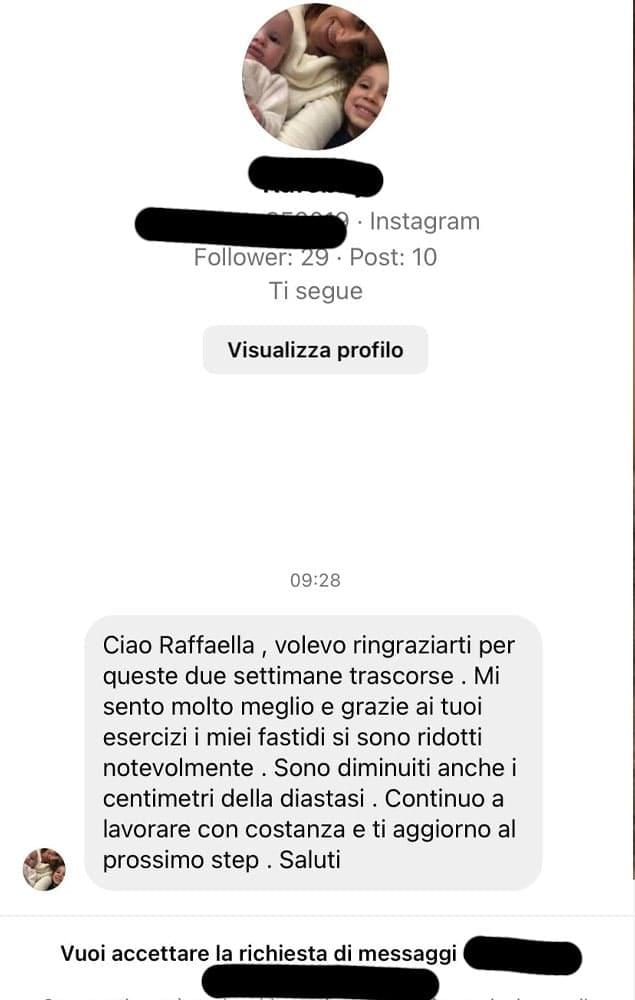Open the large circular profile photo
Screen dimensions: 635x1000
315,76
